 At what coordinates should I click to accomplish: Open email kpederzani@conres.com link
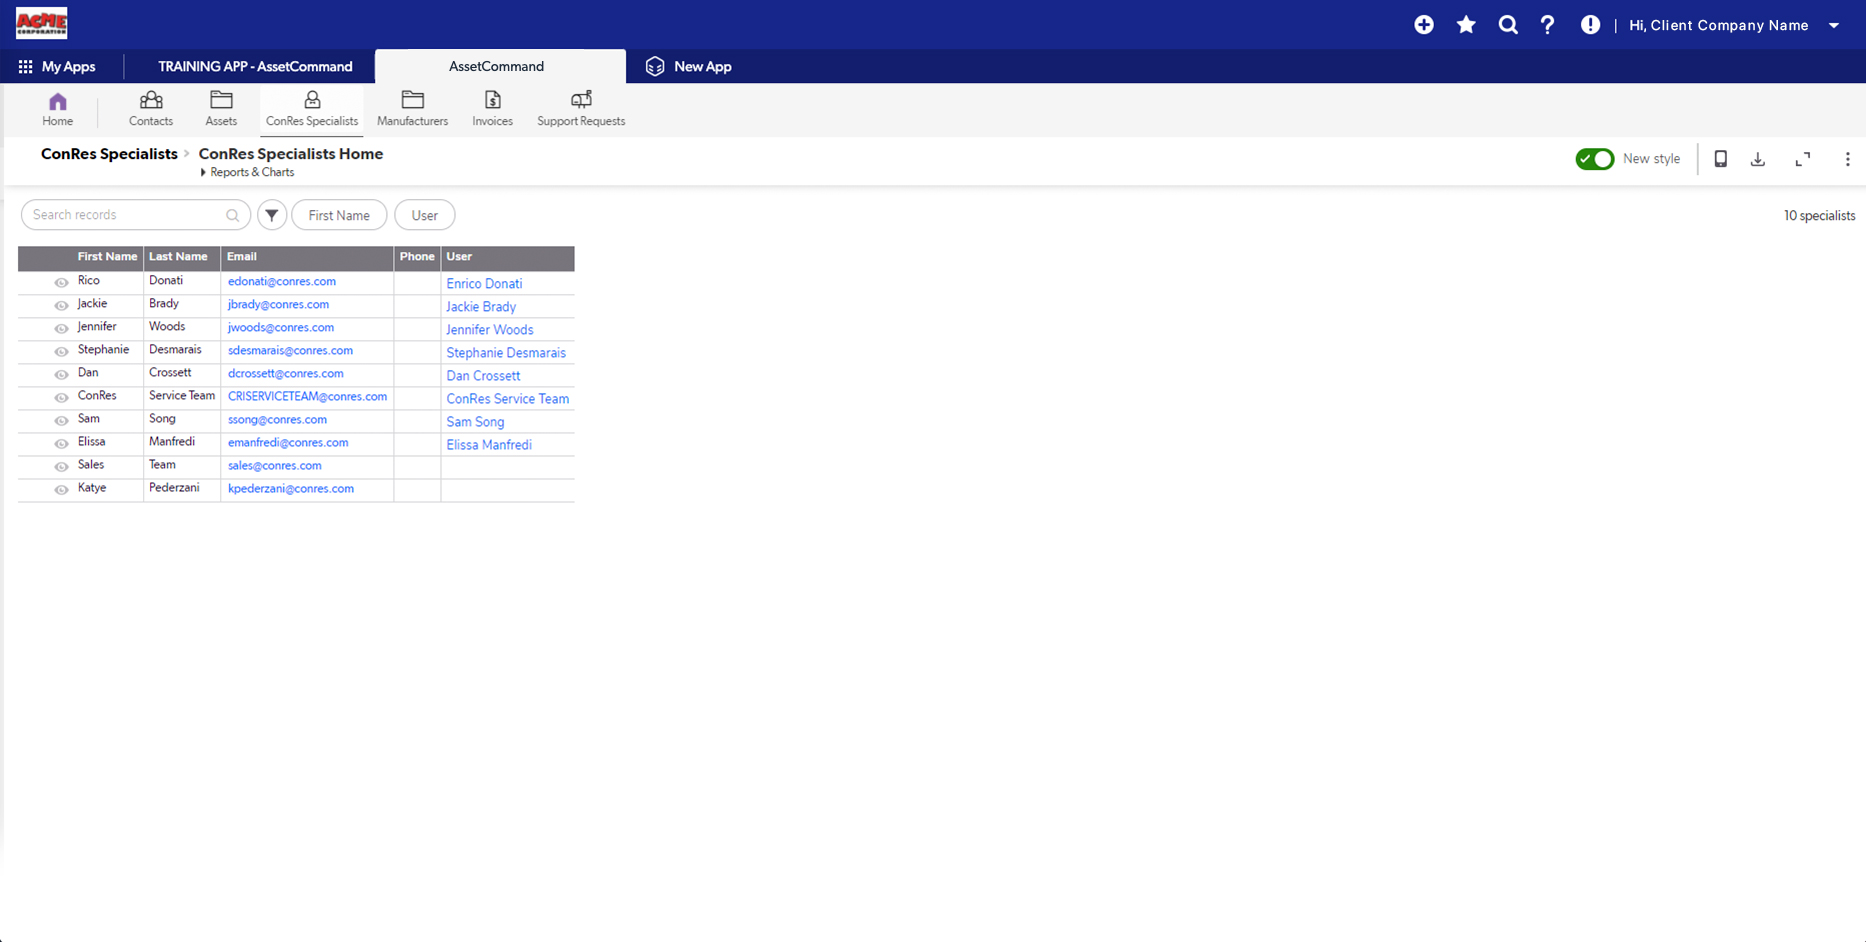(291, 489)
